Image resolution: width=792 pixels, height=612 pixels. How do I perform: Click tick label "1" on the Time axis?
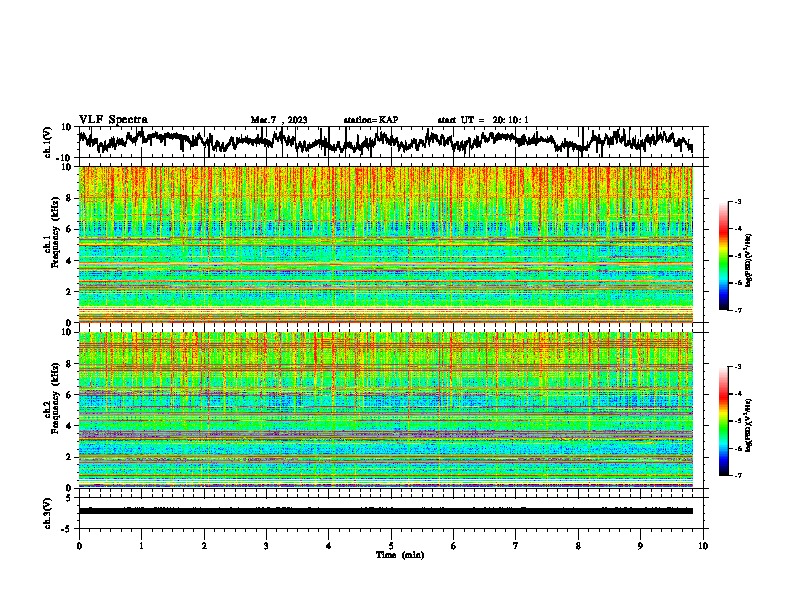point(141,546)
